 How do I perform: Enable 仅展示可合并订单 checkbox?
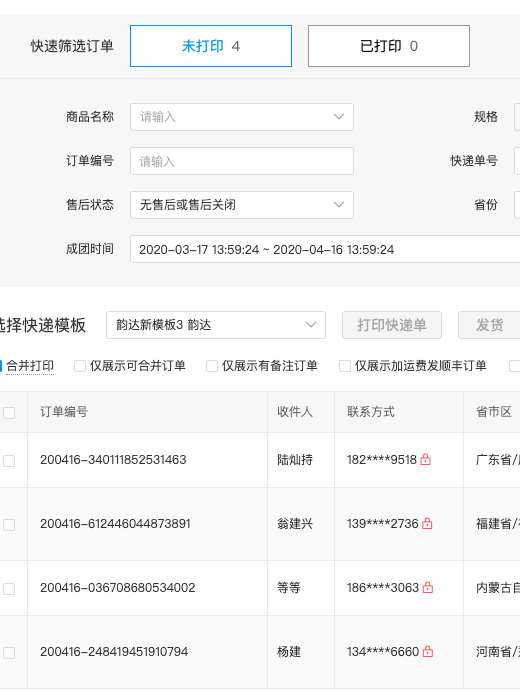click(80, 366)
